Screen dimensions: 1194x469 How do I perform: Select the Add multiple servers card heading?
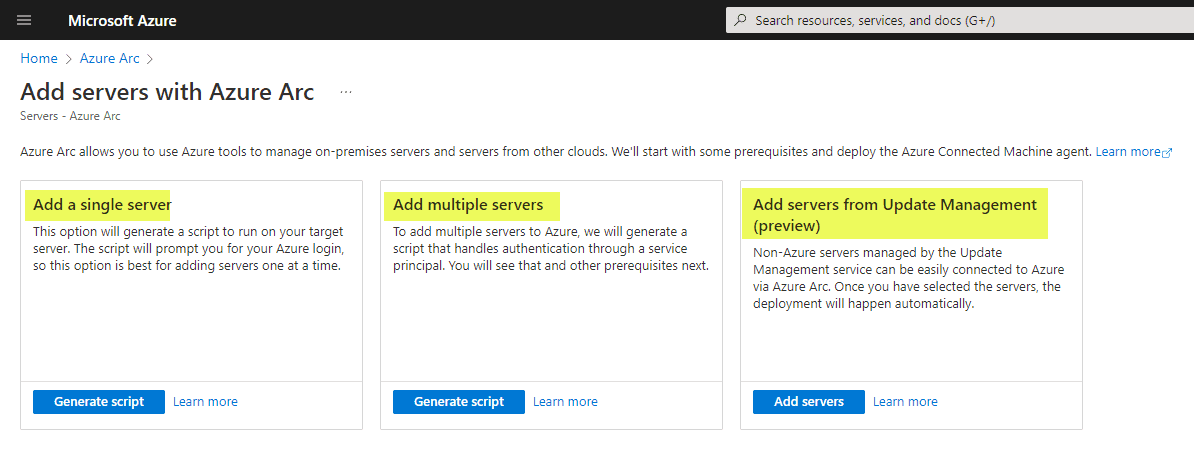point(468,205)
